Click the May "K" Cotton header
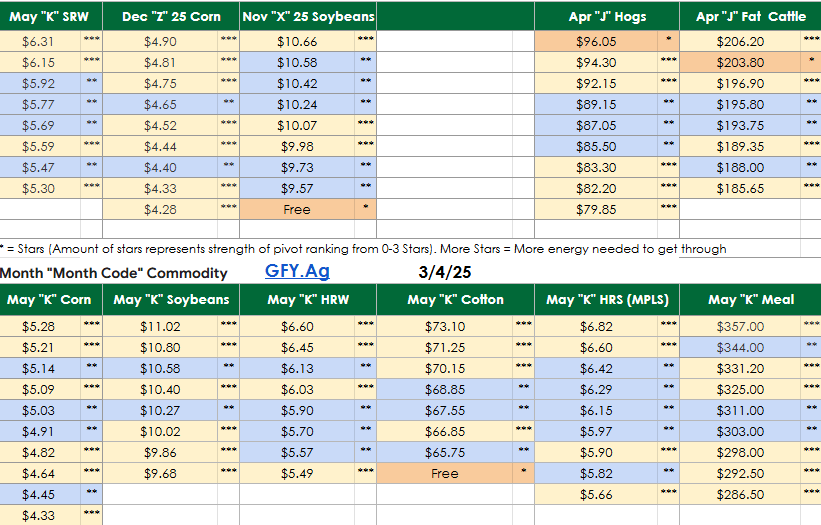This screenshot has height=525, width=821. click(x=456, y=299)
